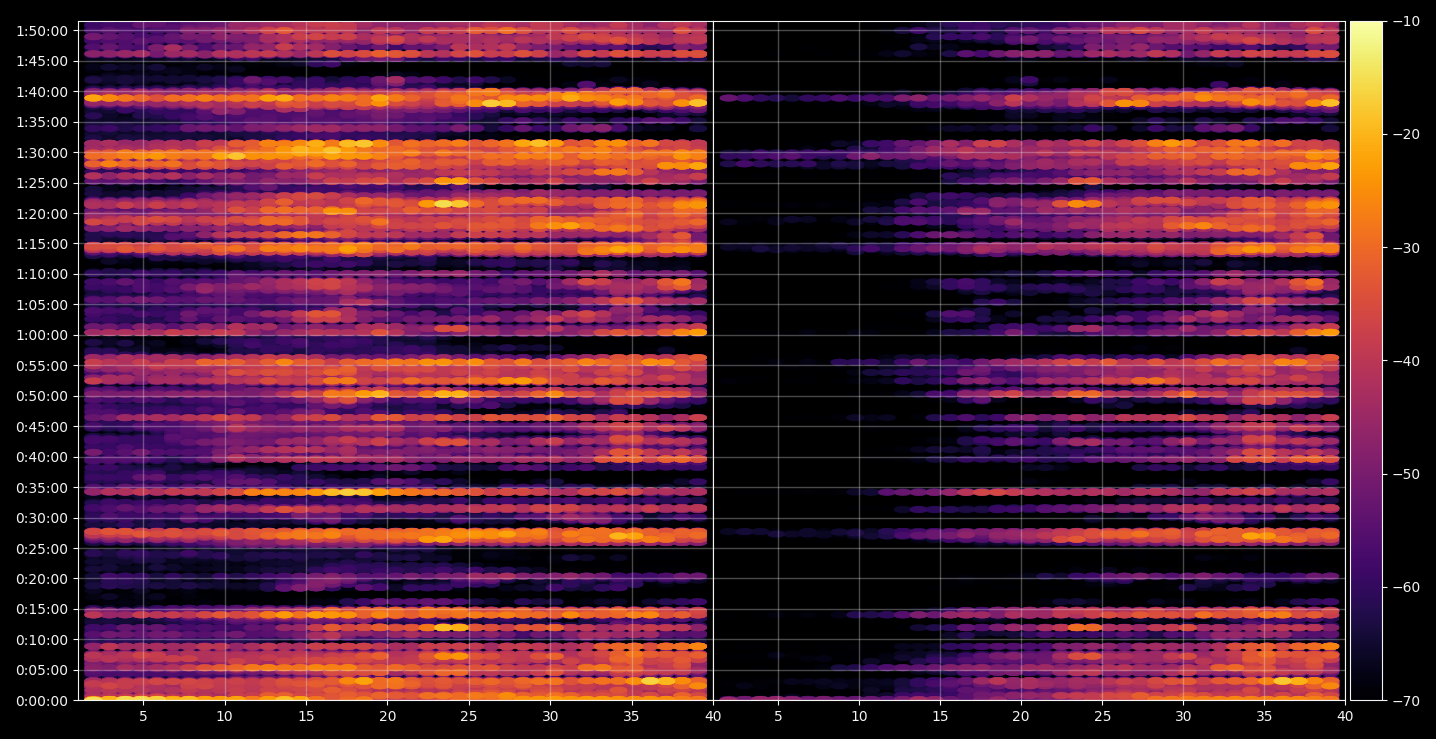Click the 0:35:00 y-axis tick label
The image size is (1436, 739).
[42, 488]
